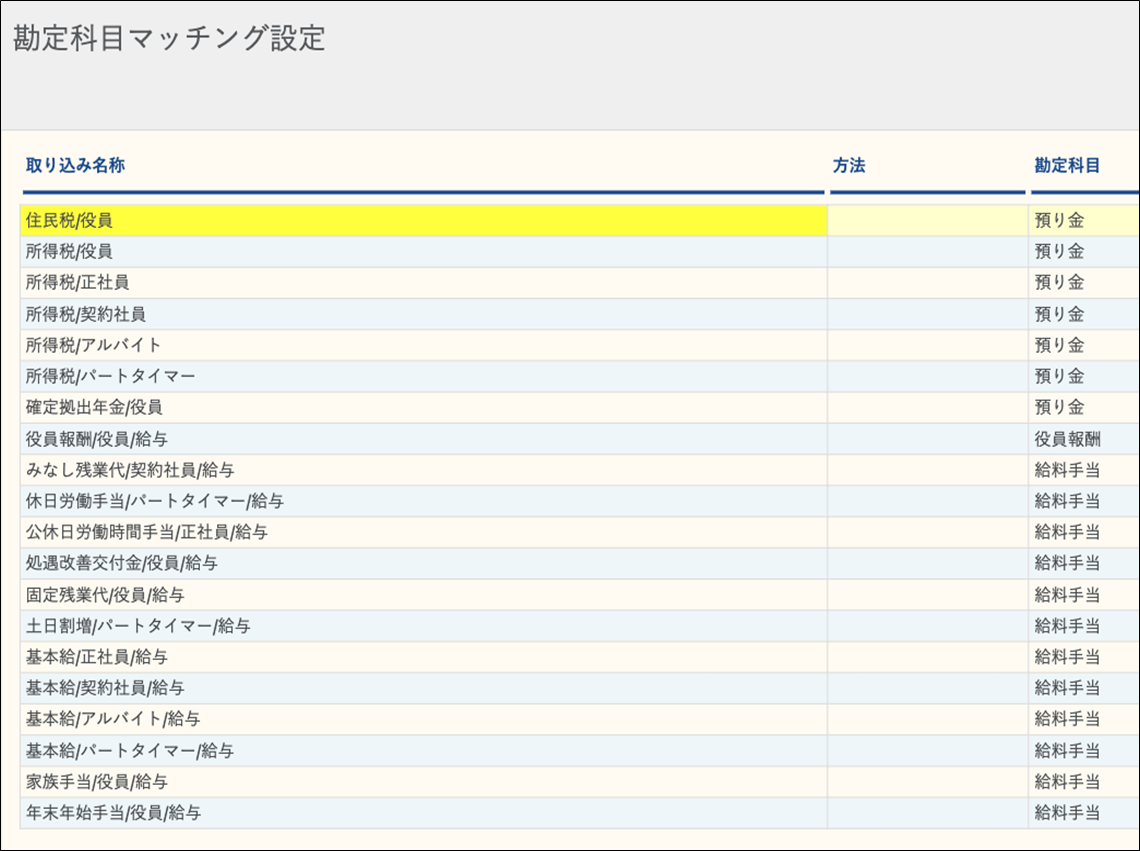Select the 確定拠出年金/役員 row
The height and width of the screenshot is (851, 1140).
click(x=94, y=407)
